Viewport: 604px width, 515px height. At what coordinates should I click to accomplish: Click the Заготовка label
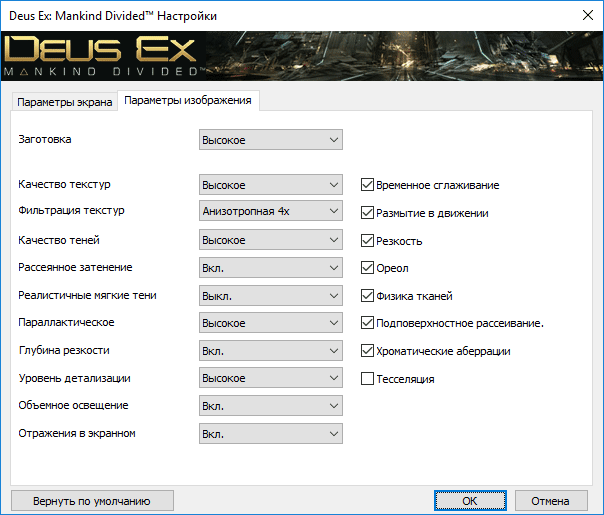(x=45, y=139)
